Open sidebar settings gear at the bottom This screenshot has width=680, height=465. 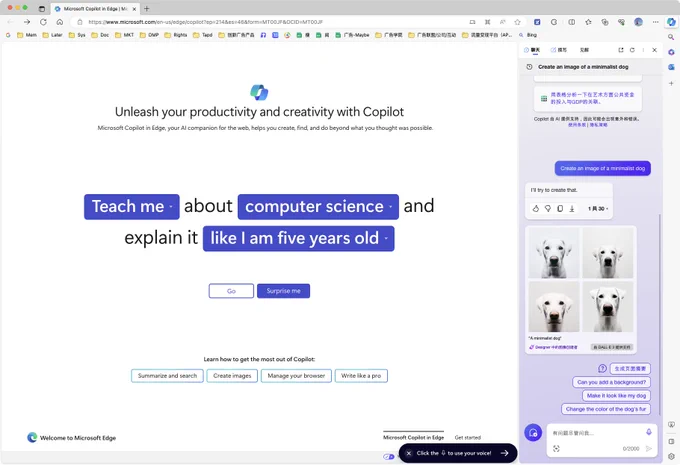click(671, 456)
